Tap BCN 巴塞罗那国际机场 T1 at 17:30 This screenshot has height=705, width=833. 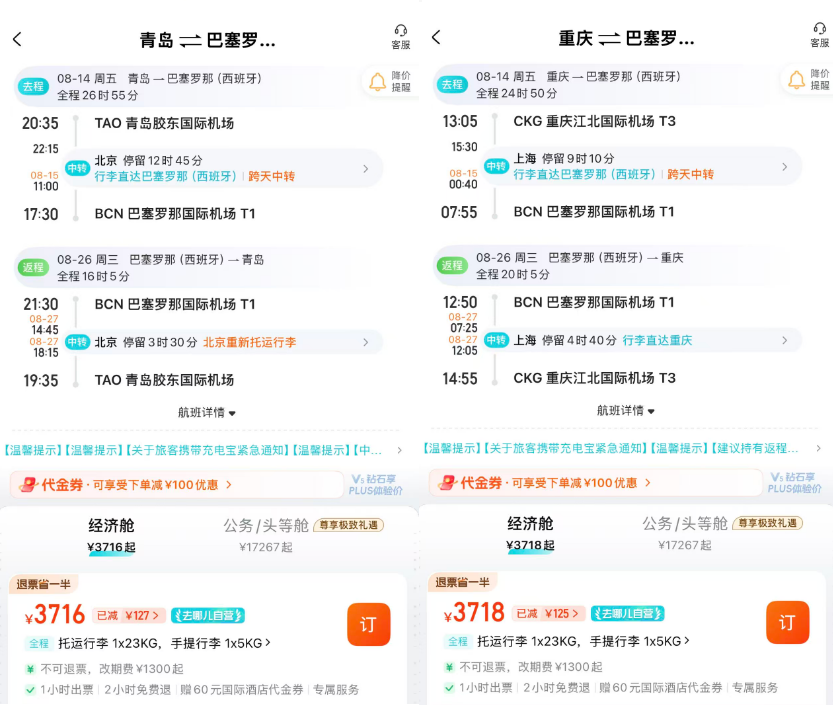[x=175, y=214]
